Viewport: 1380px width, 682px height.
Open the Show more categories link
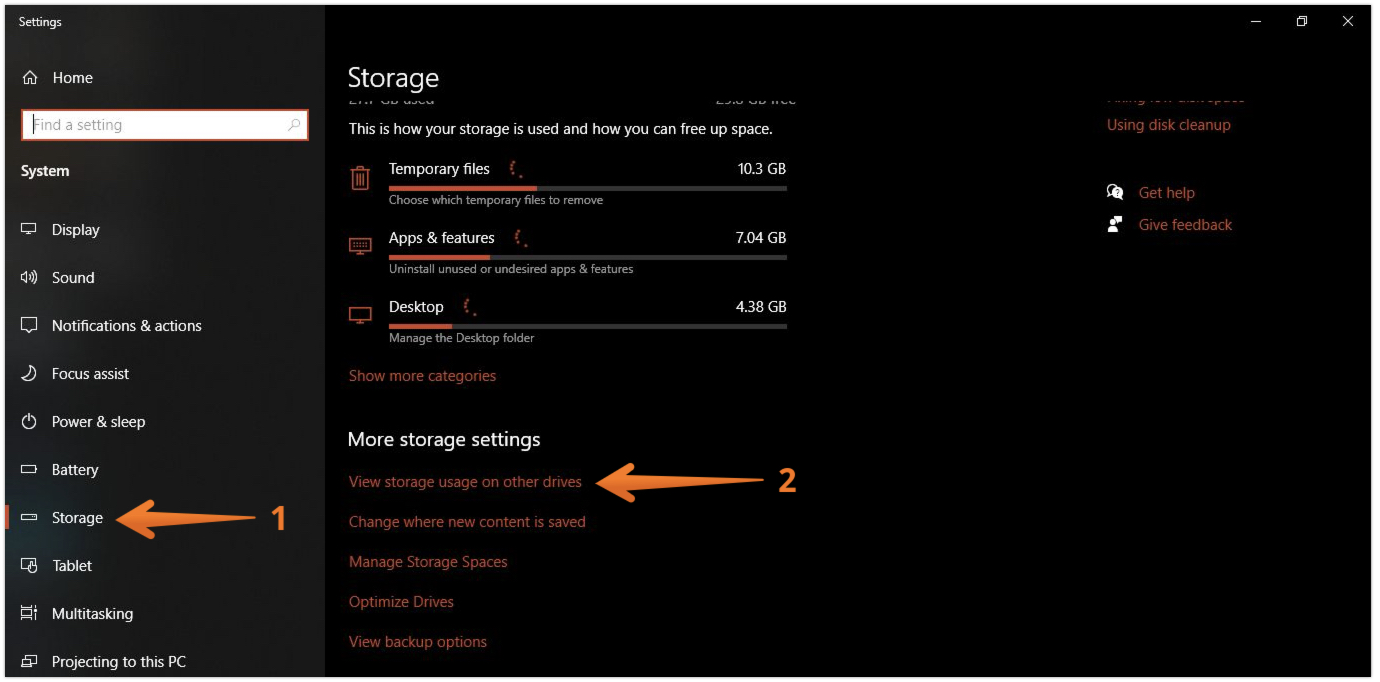point(422,375)
